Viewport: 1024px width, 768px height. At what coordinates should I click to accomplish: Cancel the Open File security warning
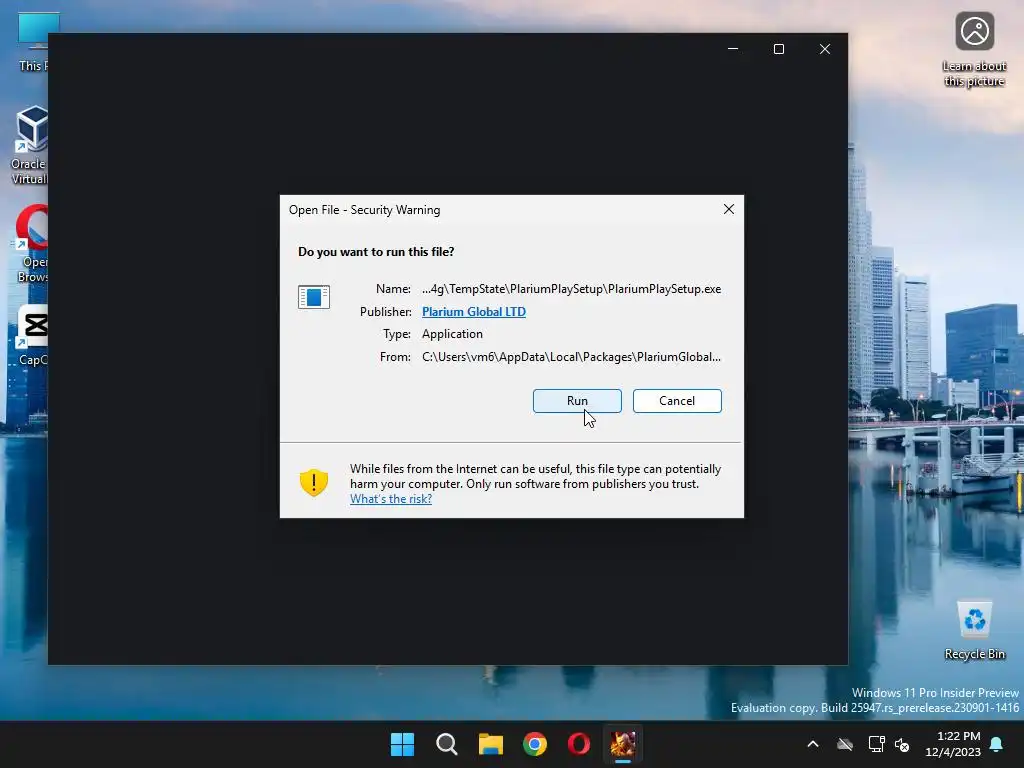pos(677,401)
